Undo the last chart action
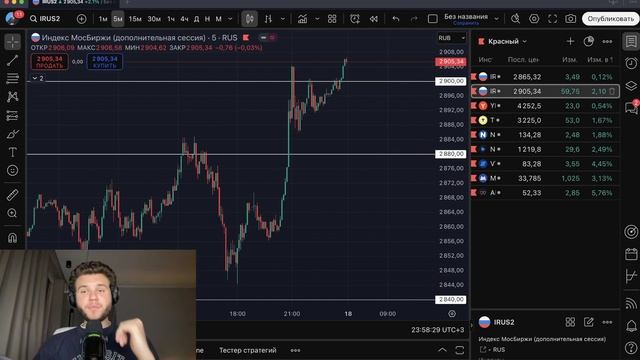This screenshot has width=640, height=360. click(x=396, y=19)
